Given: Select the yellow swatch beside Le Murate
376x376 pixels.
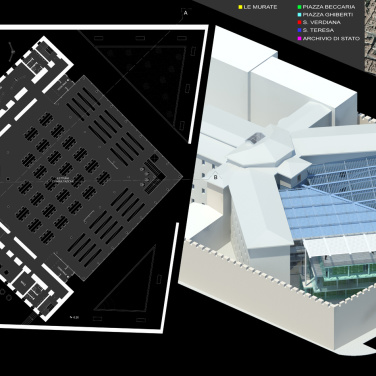Looking at the screenshot, I should click(240, 7).
